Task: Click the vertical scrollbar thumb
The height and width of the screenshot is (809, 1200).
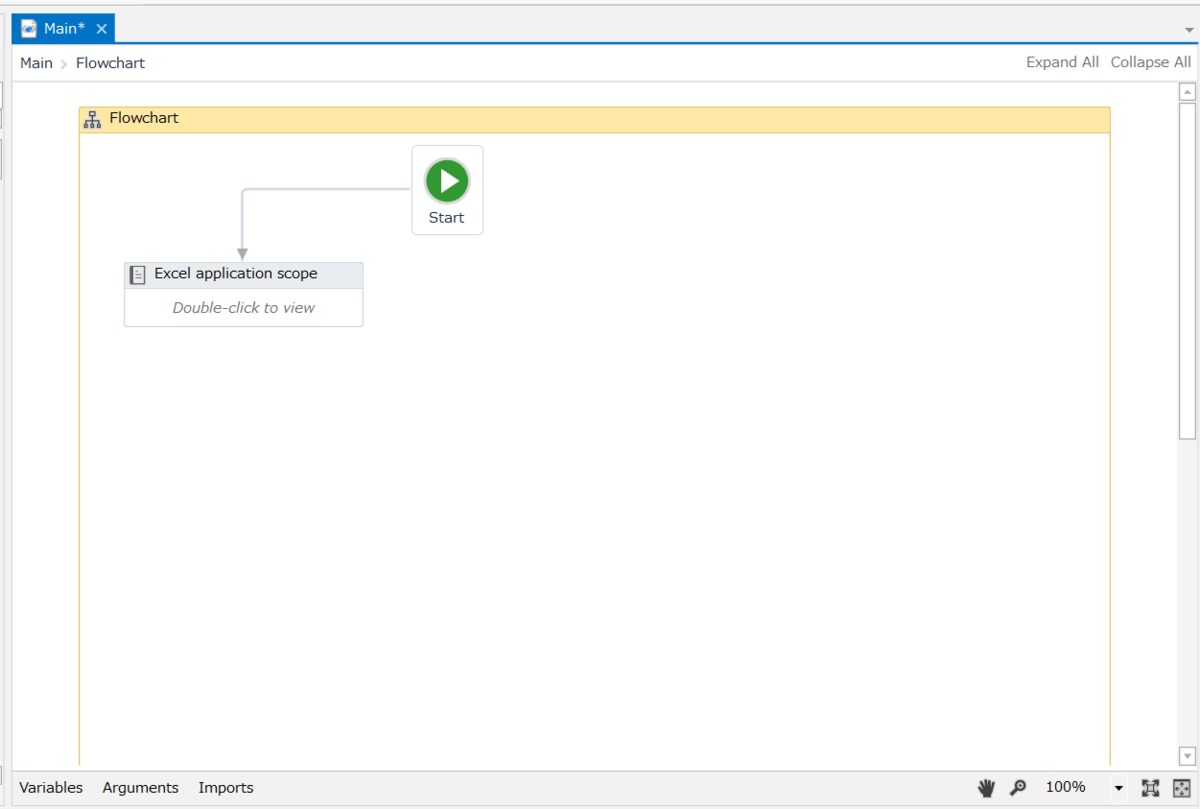Action: (x=1187, y=271)
